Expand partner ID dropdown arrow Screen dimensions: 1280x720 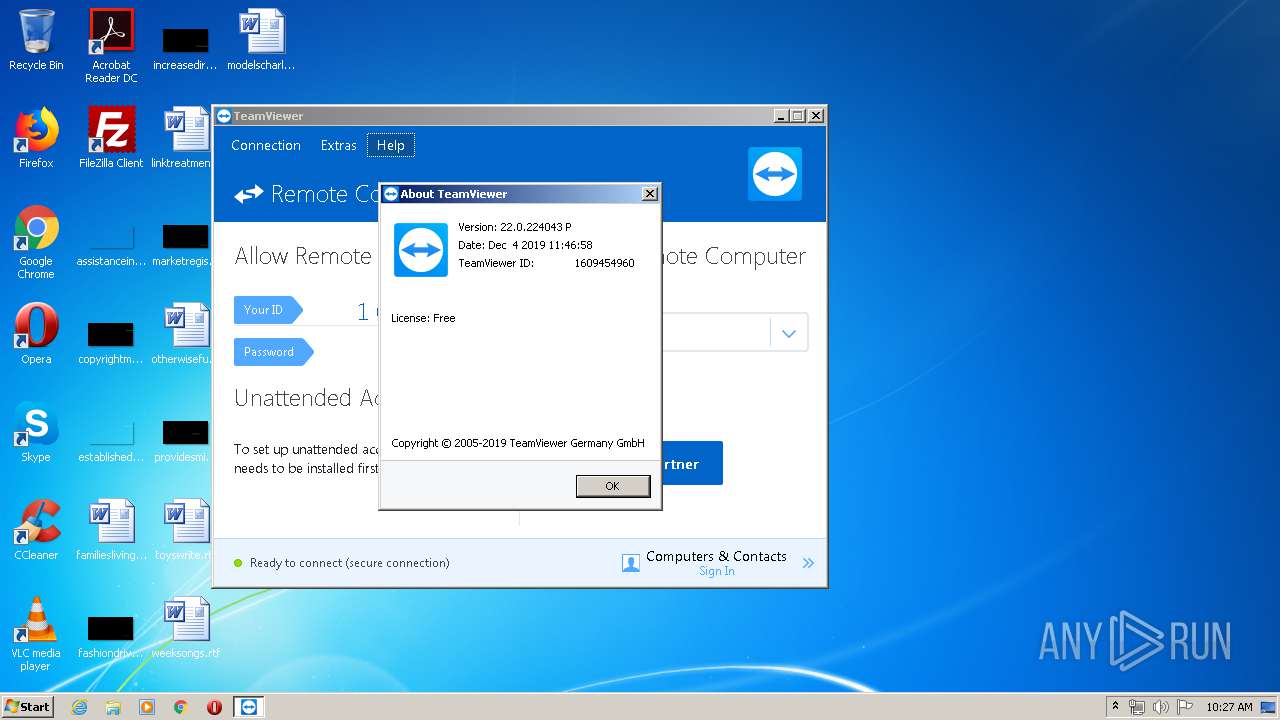click(x=789, y=333)
